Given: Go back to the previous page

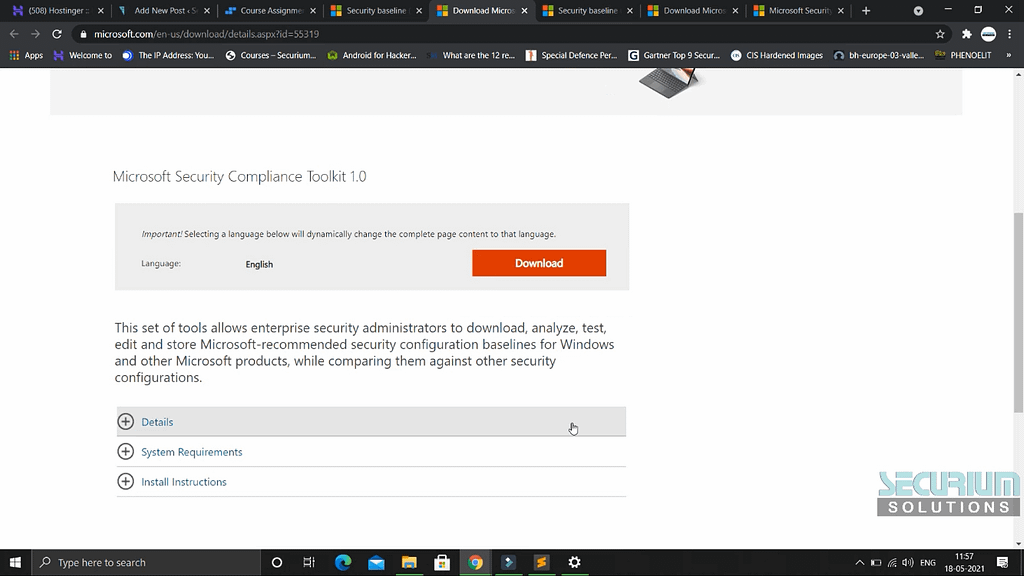Looking at the screenshot, I should [14, 34].
